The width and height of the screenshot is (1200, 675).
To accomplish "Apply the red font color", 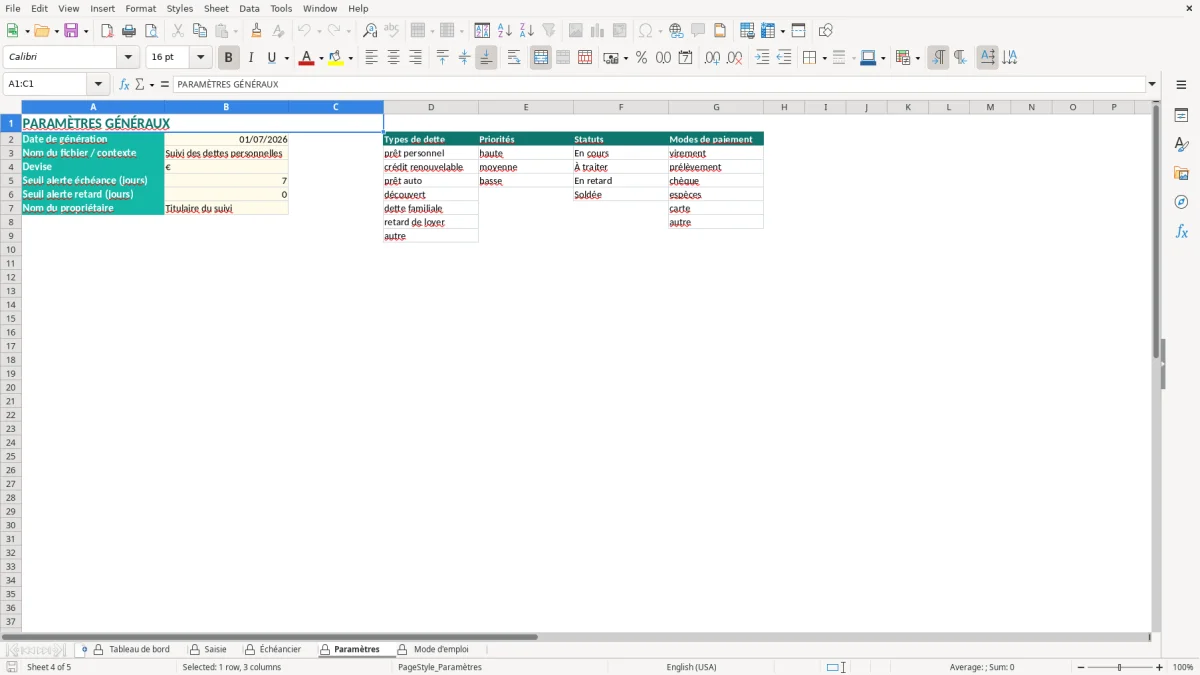I will (x=305, y=58).
